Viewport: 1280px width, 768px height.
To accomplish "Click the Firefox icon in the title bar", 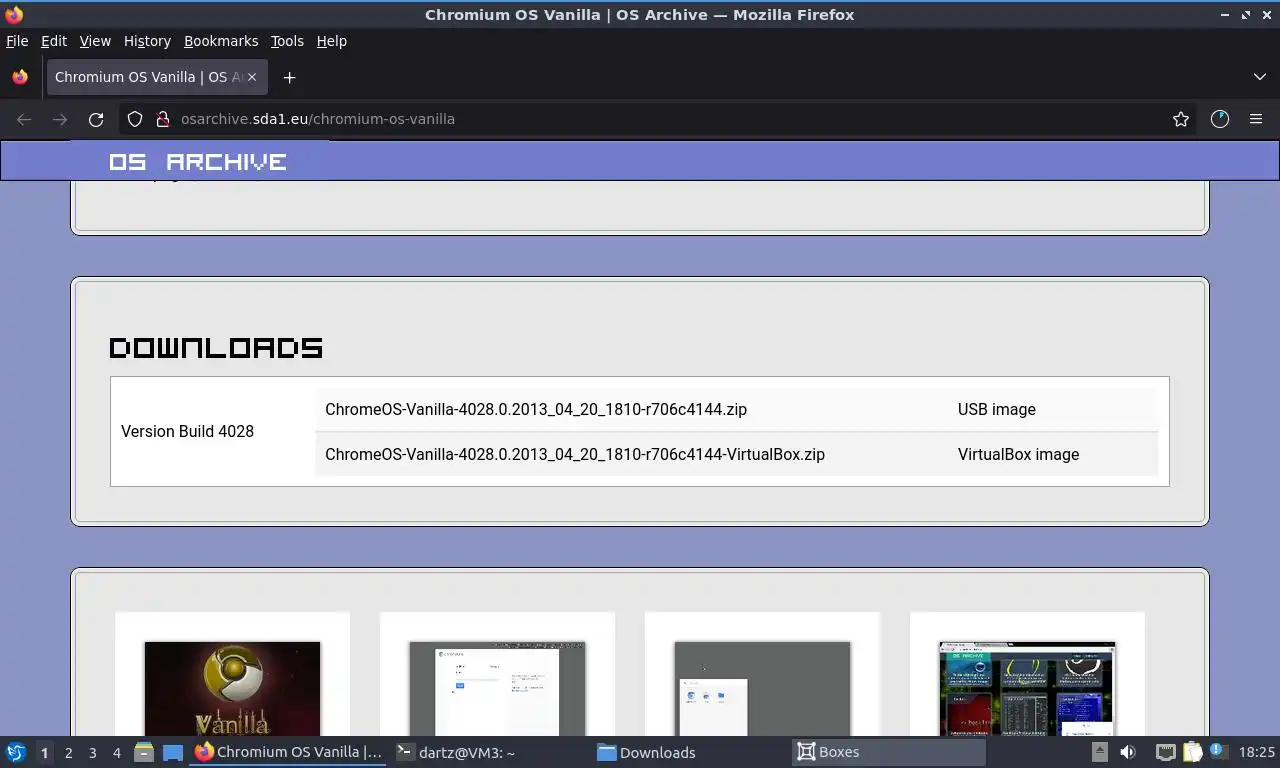I will (x=14, y=14).
